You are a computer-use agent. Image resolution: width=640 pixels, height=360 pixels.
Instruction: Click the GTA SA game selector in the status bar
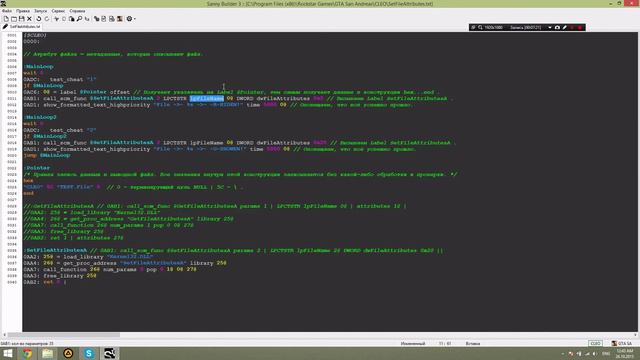pos(622,343)
